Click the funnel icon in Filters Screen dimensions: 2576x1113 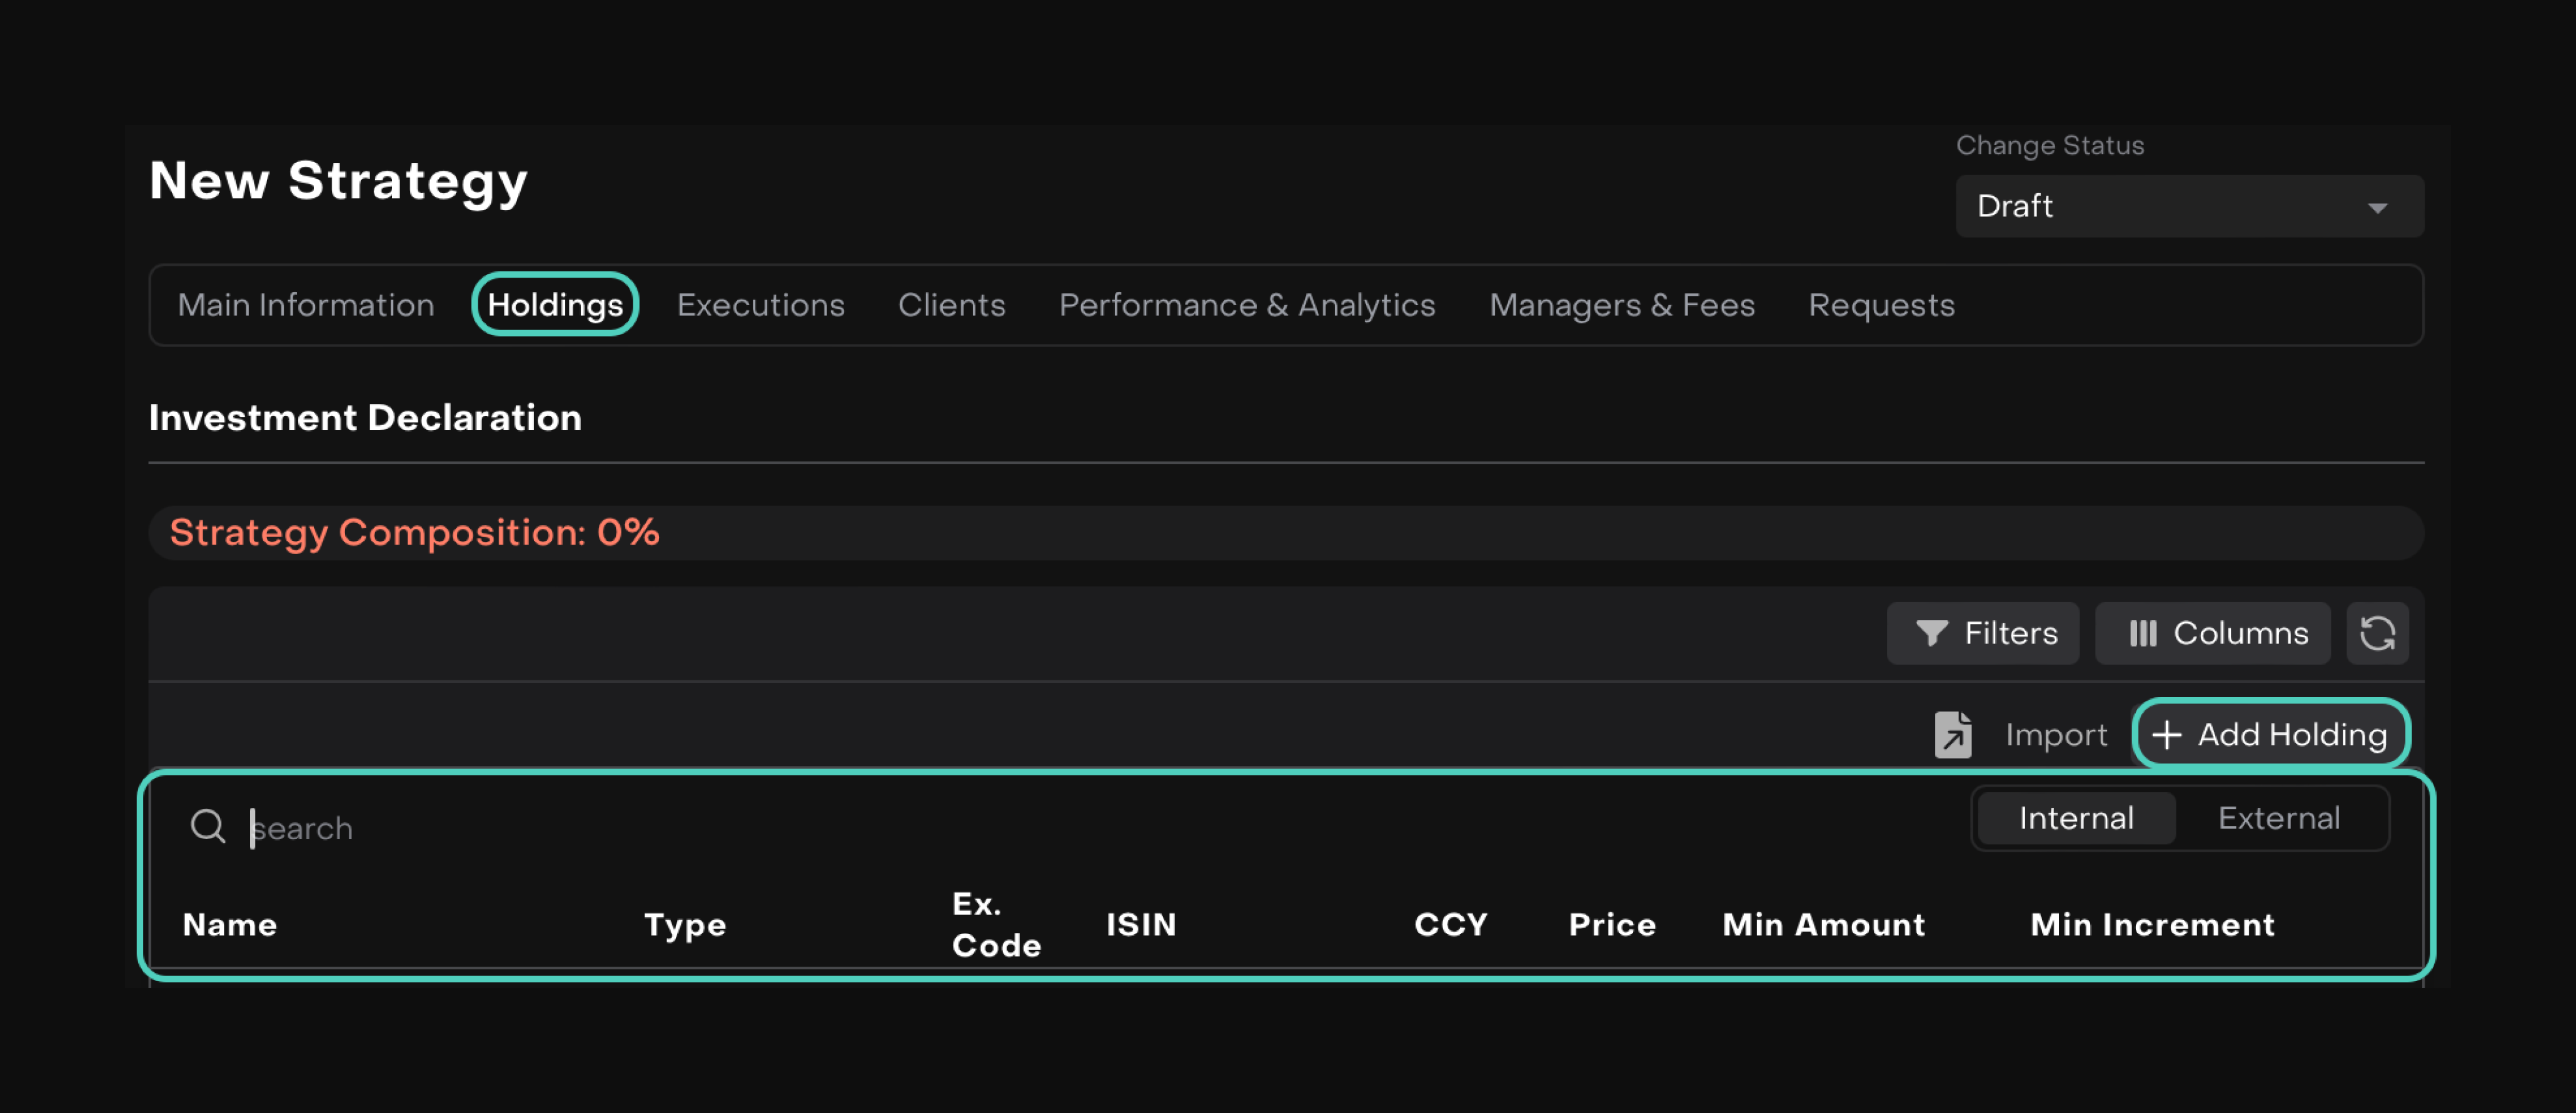(x=1931, y=633)
